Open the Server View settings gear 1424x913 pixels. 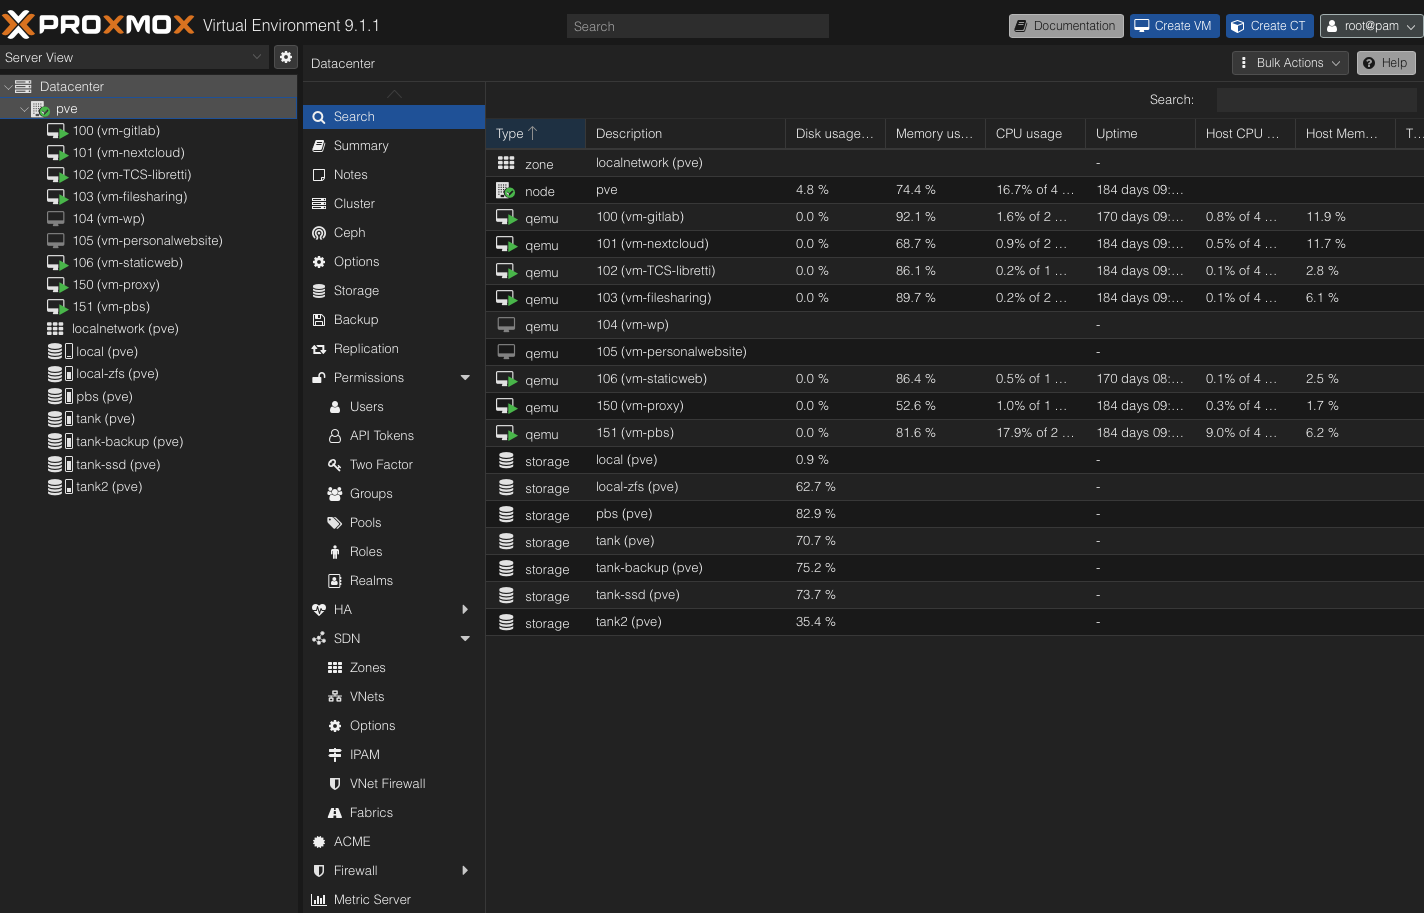[286, 57]
